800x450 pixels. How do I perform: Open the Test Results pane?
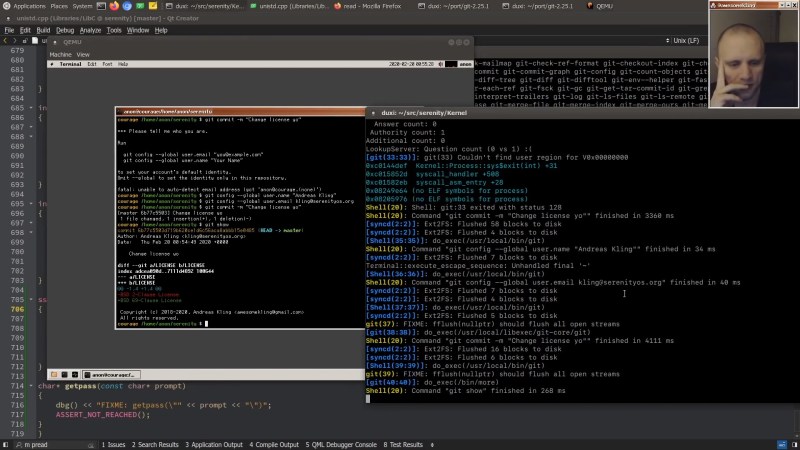405,444
